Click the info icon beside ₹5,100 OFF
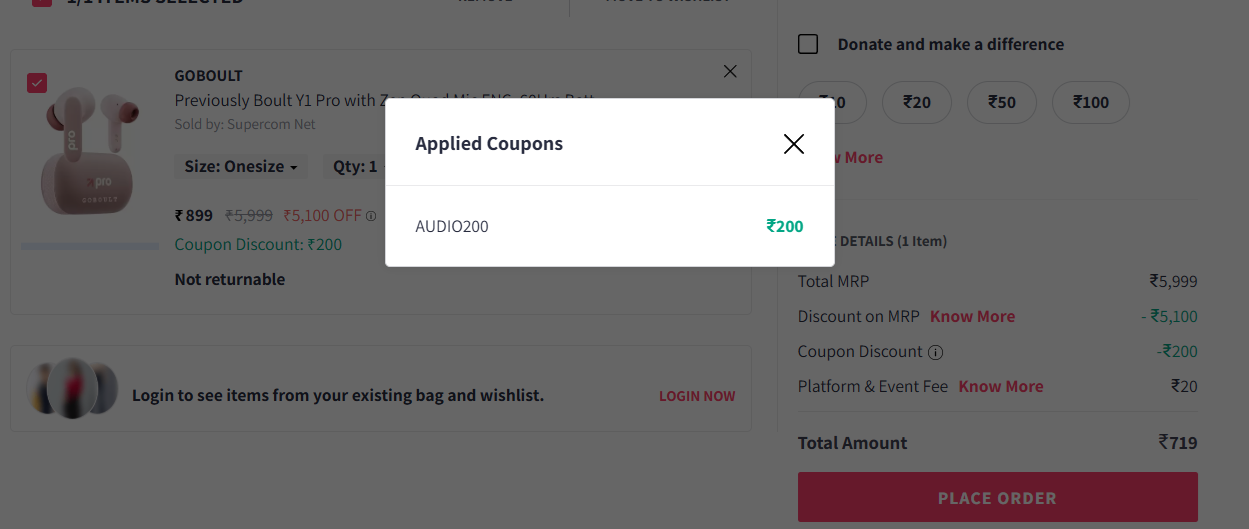The height and width of the screenshot is (529, 1249). (x=371, y=215)
